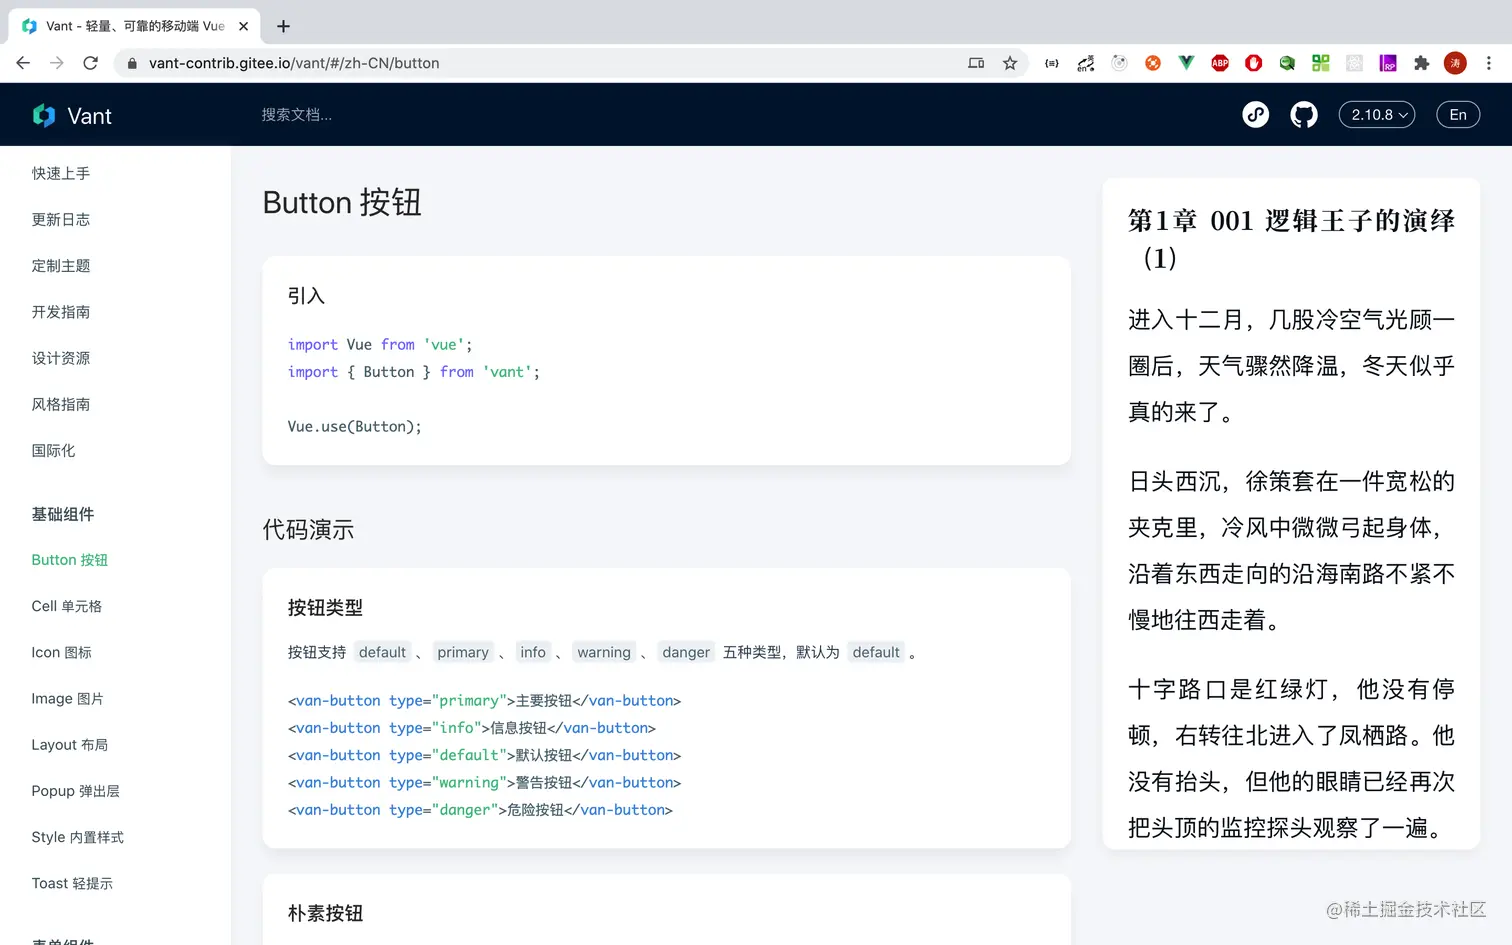Click the 'info' inline code tag

coord(533,652)
